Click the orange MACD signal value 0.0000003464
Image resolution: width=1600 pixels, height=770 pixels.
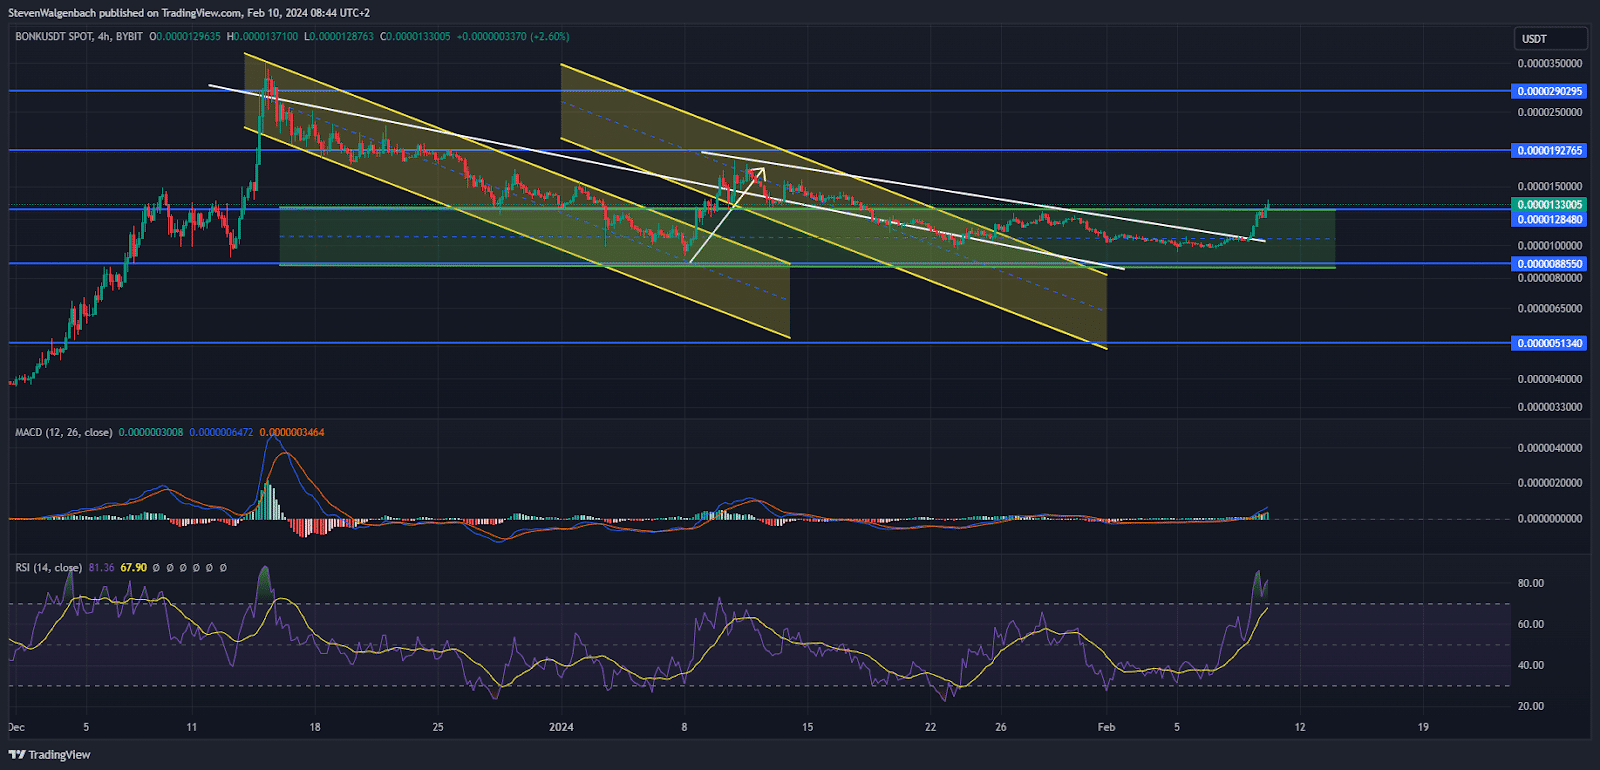(292, 432)
